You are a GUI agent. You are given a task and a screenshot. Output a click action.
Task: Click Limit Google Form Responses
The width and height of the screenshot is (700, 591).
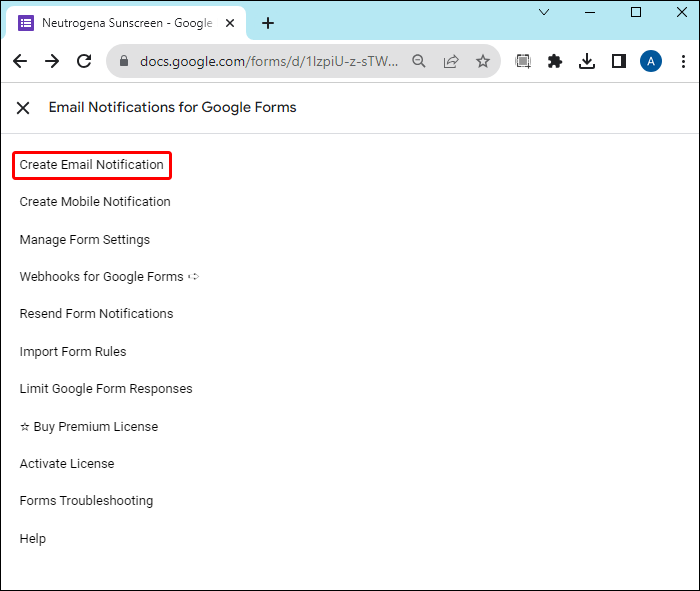click(106, 389)
